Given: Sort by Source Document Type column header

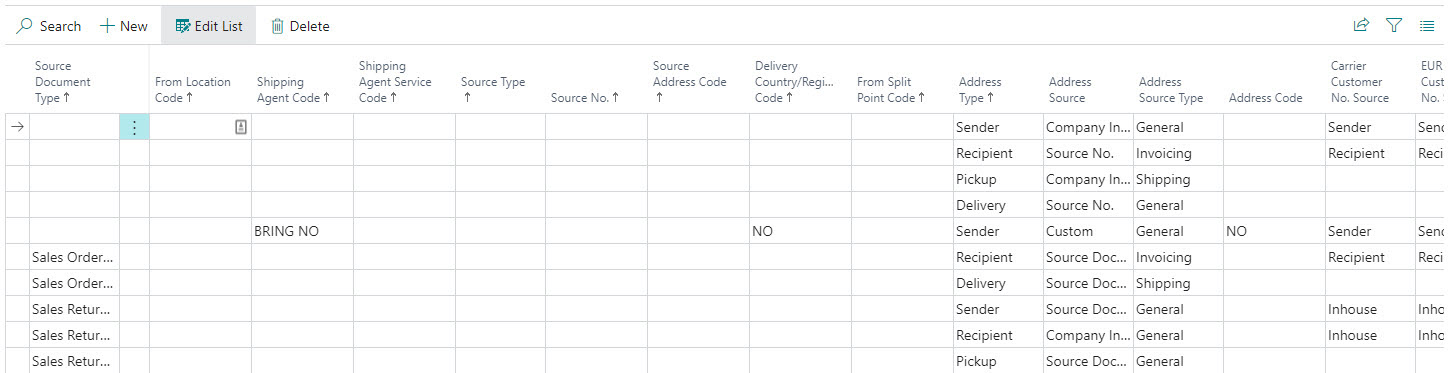Looking at the screenshot, I should click(63, 82).
